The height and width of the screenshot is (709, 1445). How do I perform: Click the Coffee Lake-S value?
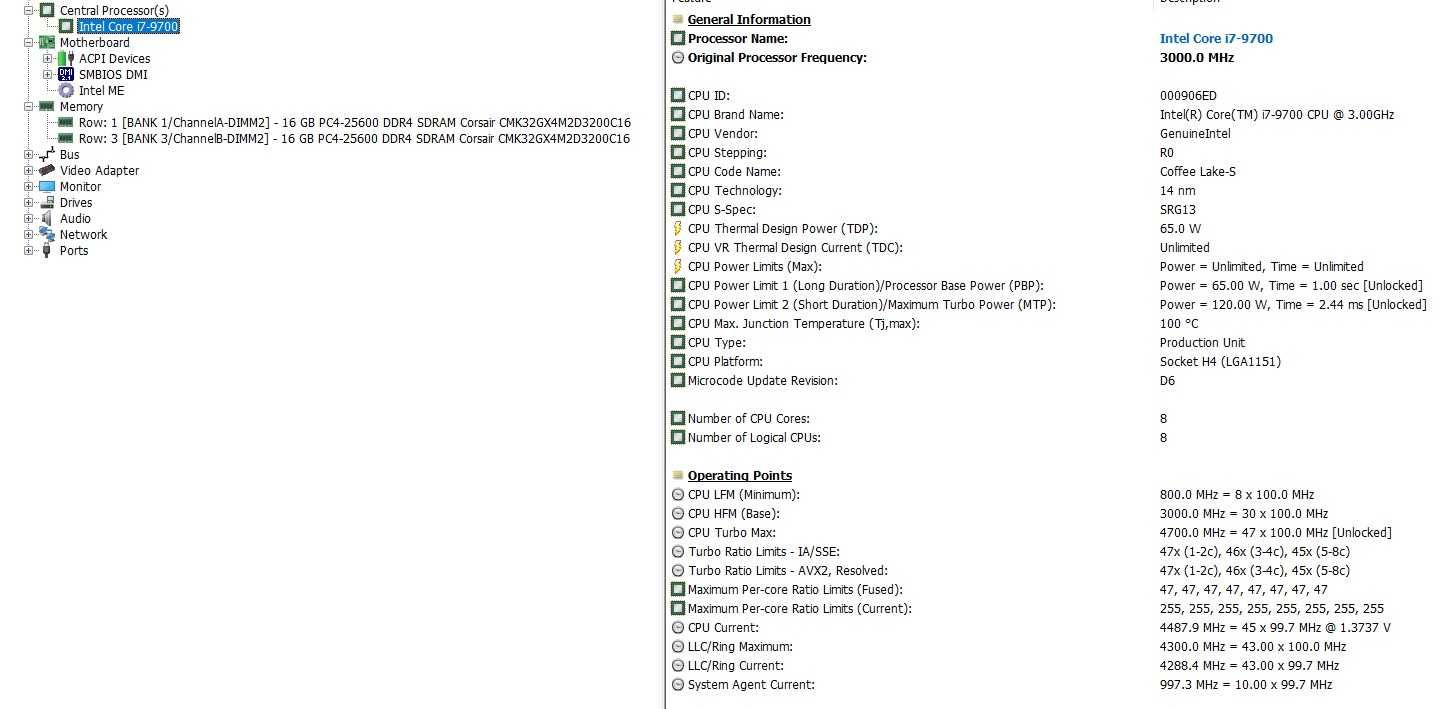click(x=1198, y=171)
